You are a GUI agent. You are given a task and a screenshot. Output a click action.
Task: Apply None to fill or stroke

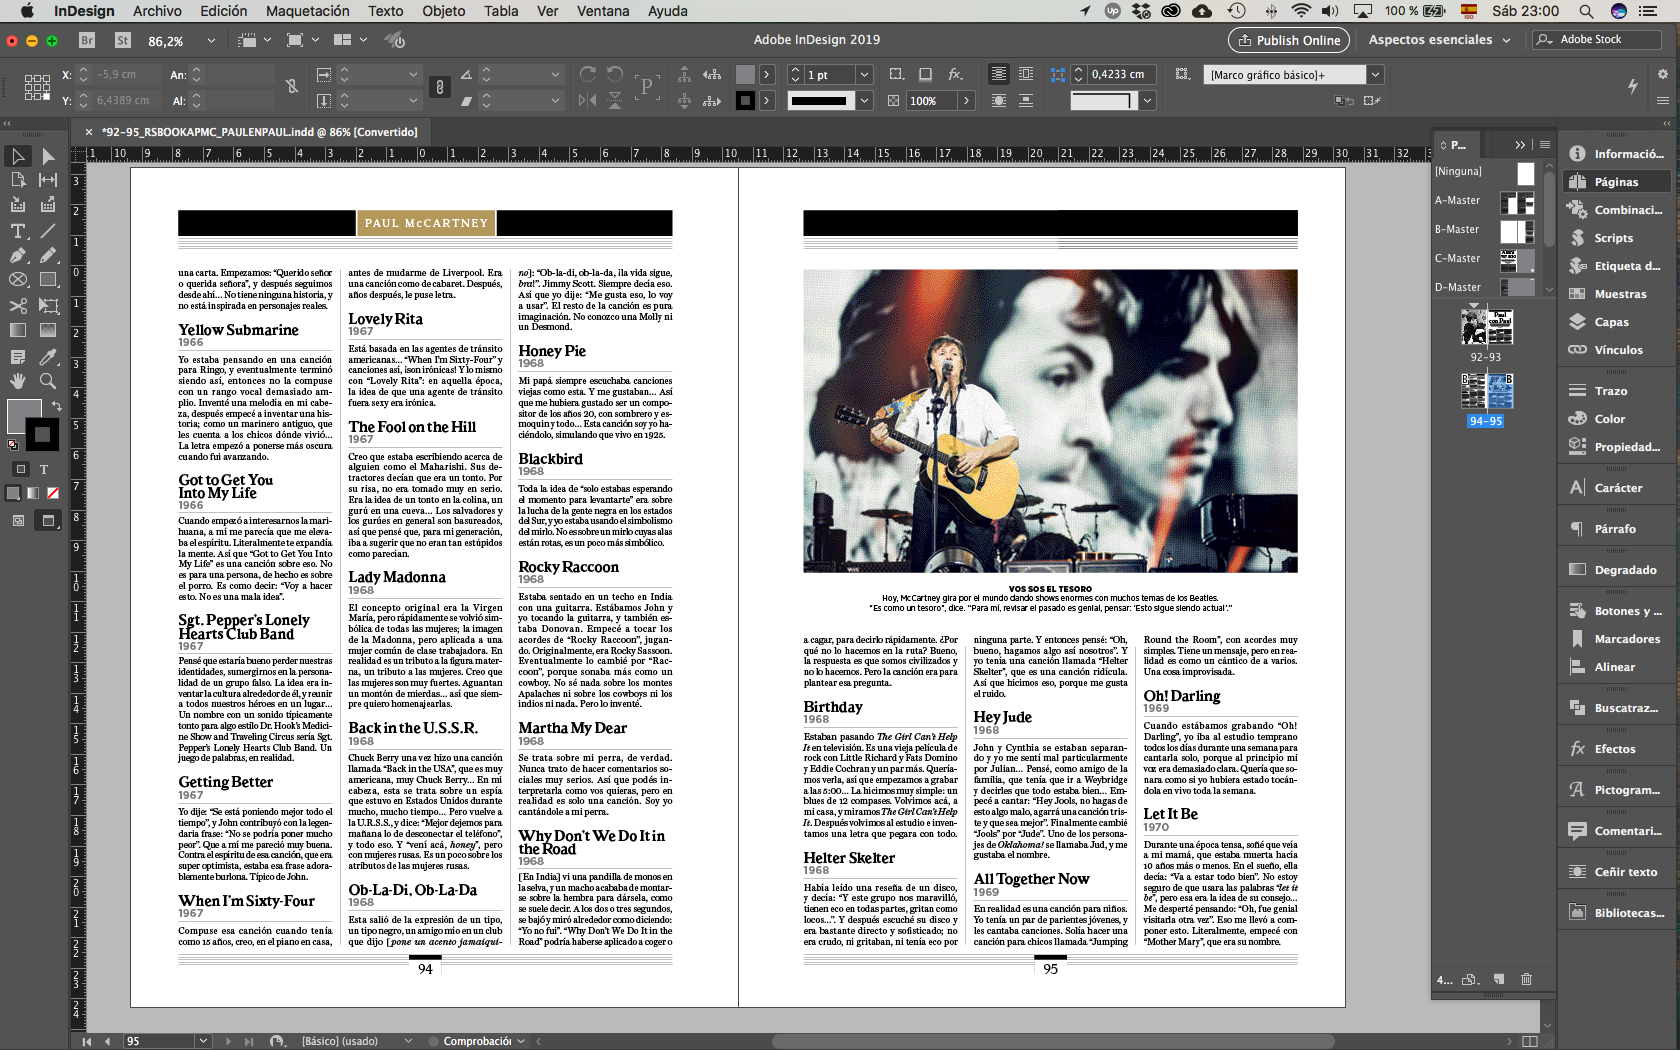point(53,493)
